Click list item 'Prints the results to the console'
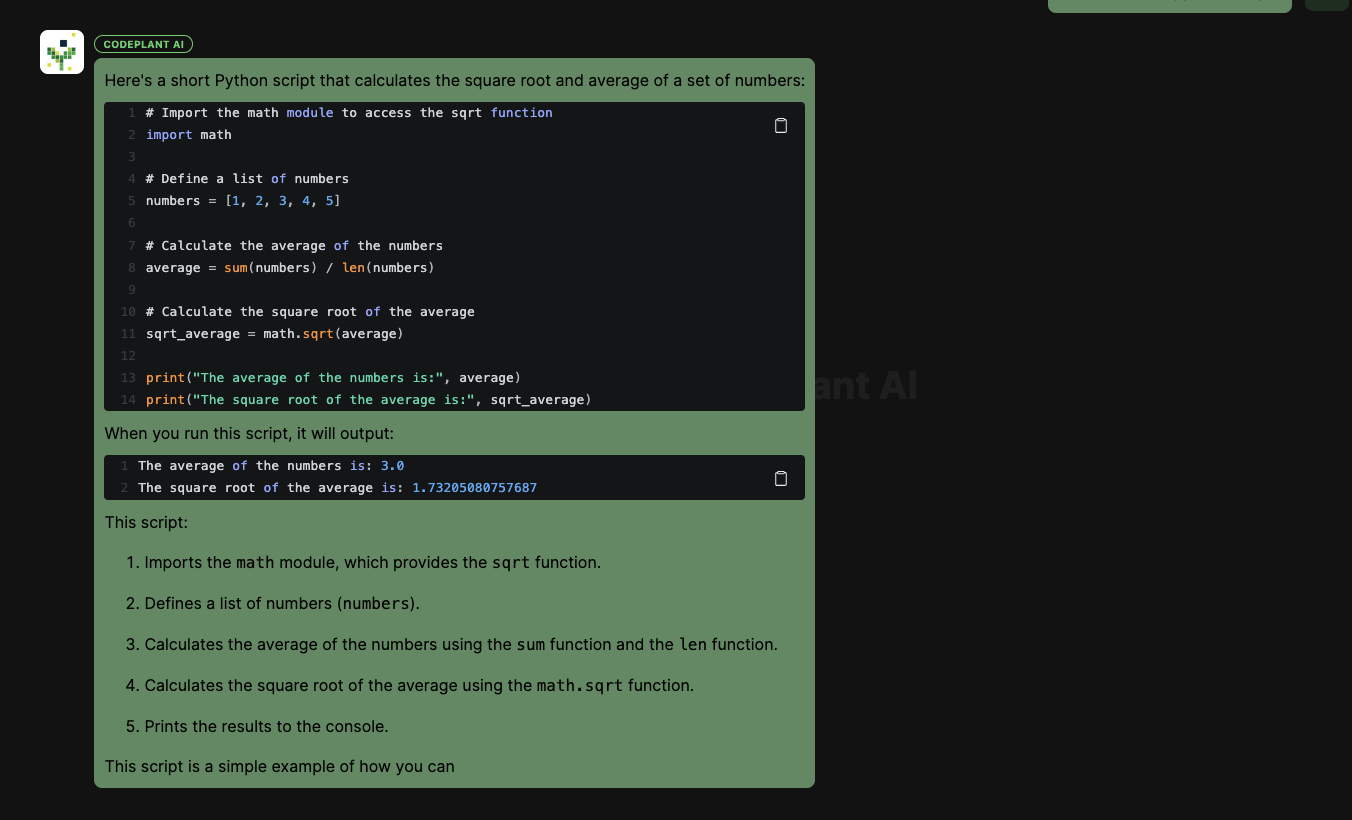Image resolution: width=1352 pixels, height=820 pixels. [266, 727]
